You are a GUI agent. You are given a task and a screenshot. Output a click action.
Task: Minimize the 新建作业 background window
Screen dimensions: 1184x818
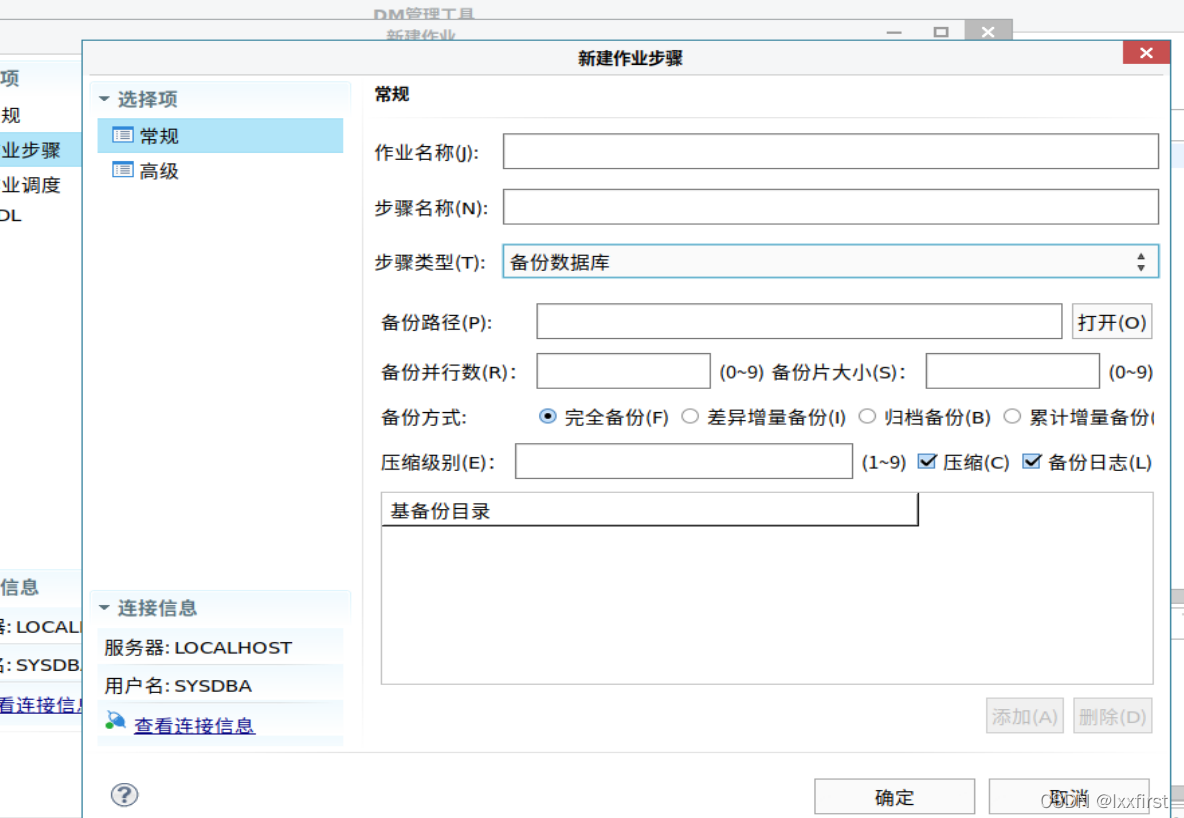(x=894, y=32)
